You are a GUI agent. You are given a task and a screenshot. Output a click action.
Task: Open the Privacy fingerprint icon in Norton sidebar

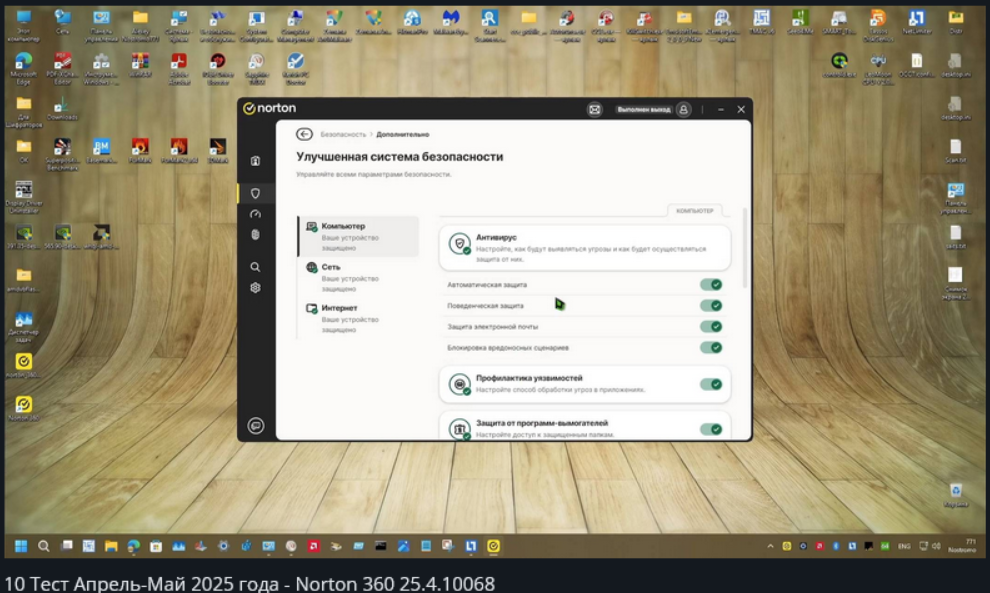pos(255,235)
